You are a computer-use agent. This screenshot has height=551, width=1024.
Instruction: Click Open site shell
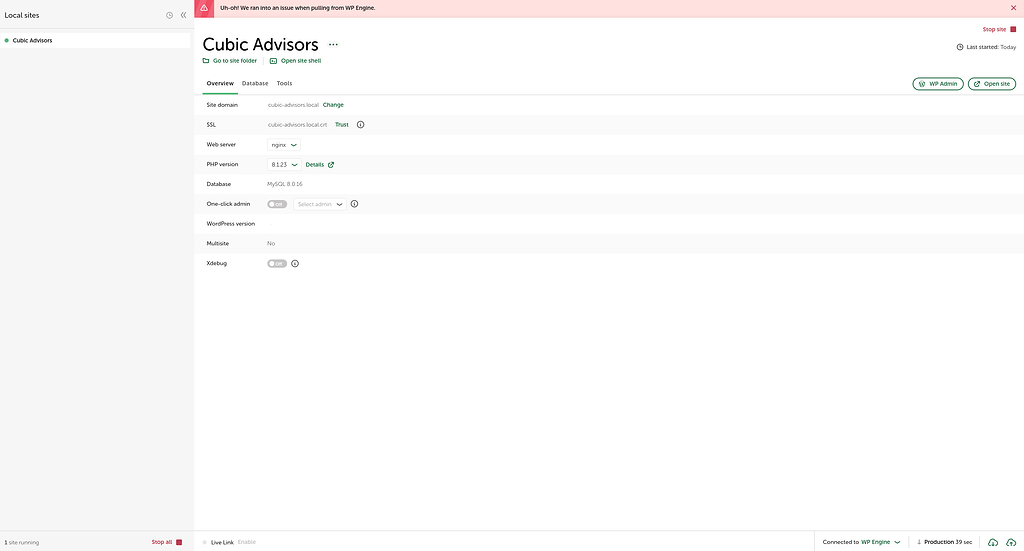(295, 61)
